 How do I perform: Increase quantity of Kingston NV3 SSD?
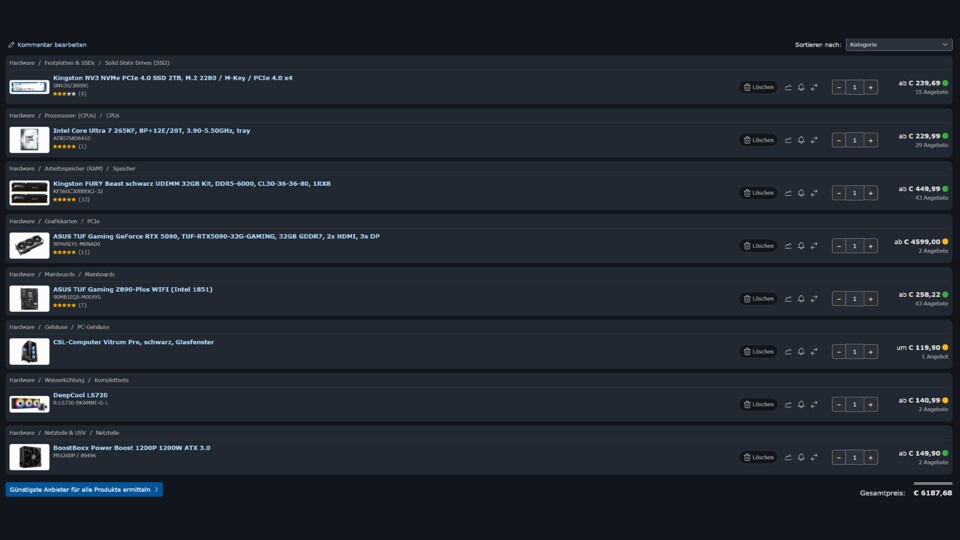tap(870, 88)
